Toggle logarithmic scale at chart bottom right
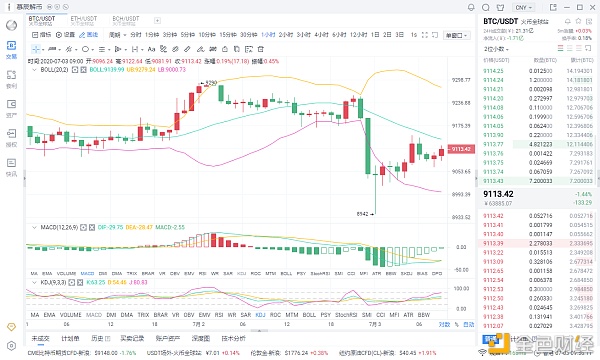 click(x=444, y=324)
